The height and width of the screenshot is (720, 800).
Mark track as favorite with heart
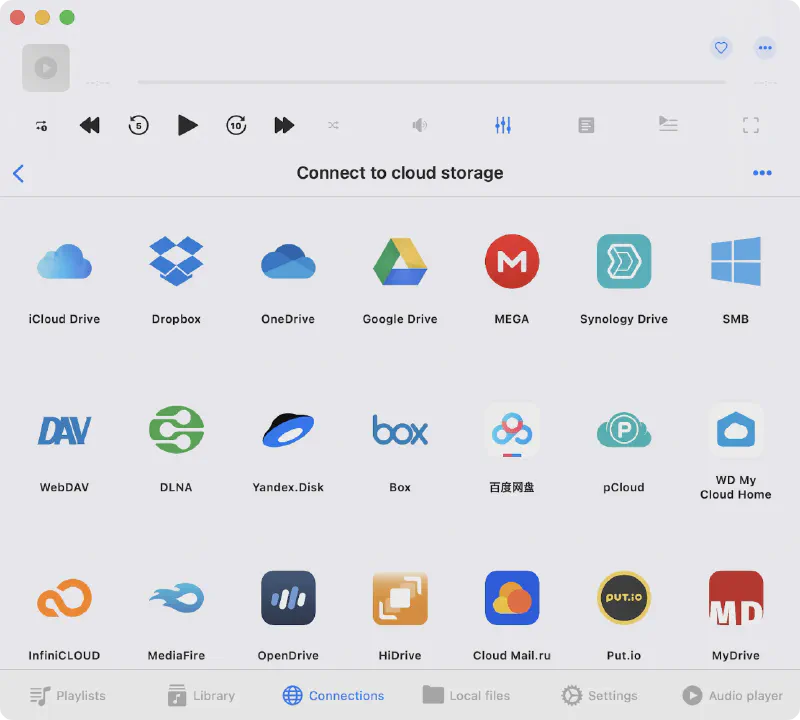(x=720, y=47)
